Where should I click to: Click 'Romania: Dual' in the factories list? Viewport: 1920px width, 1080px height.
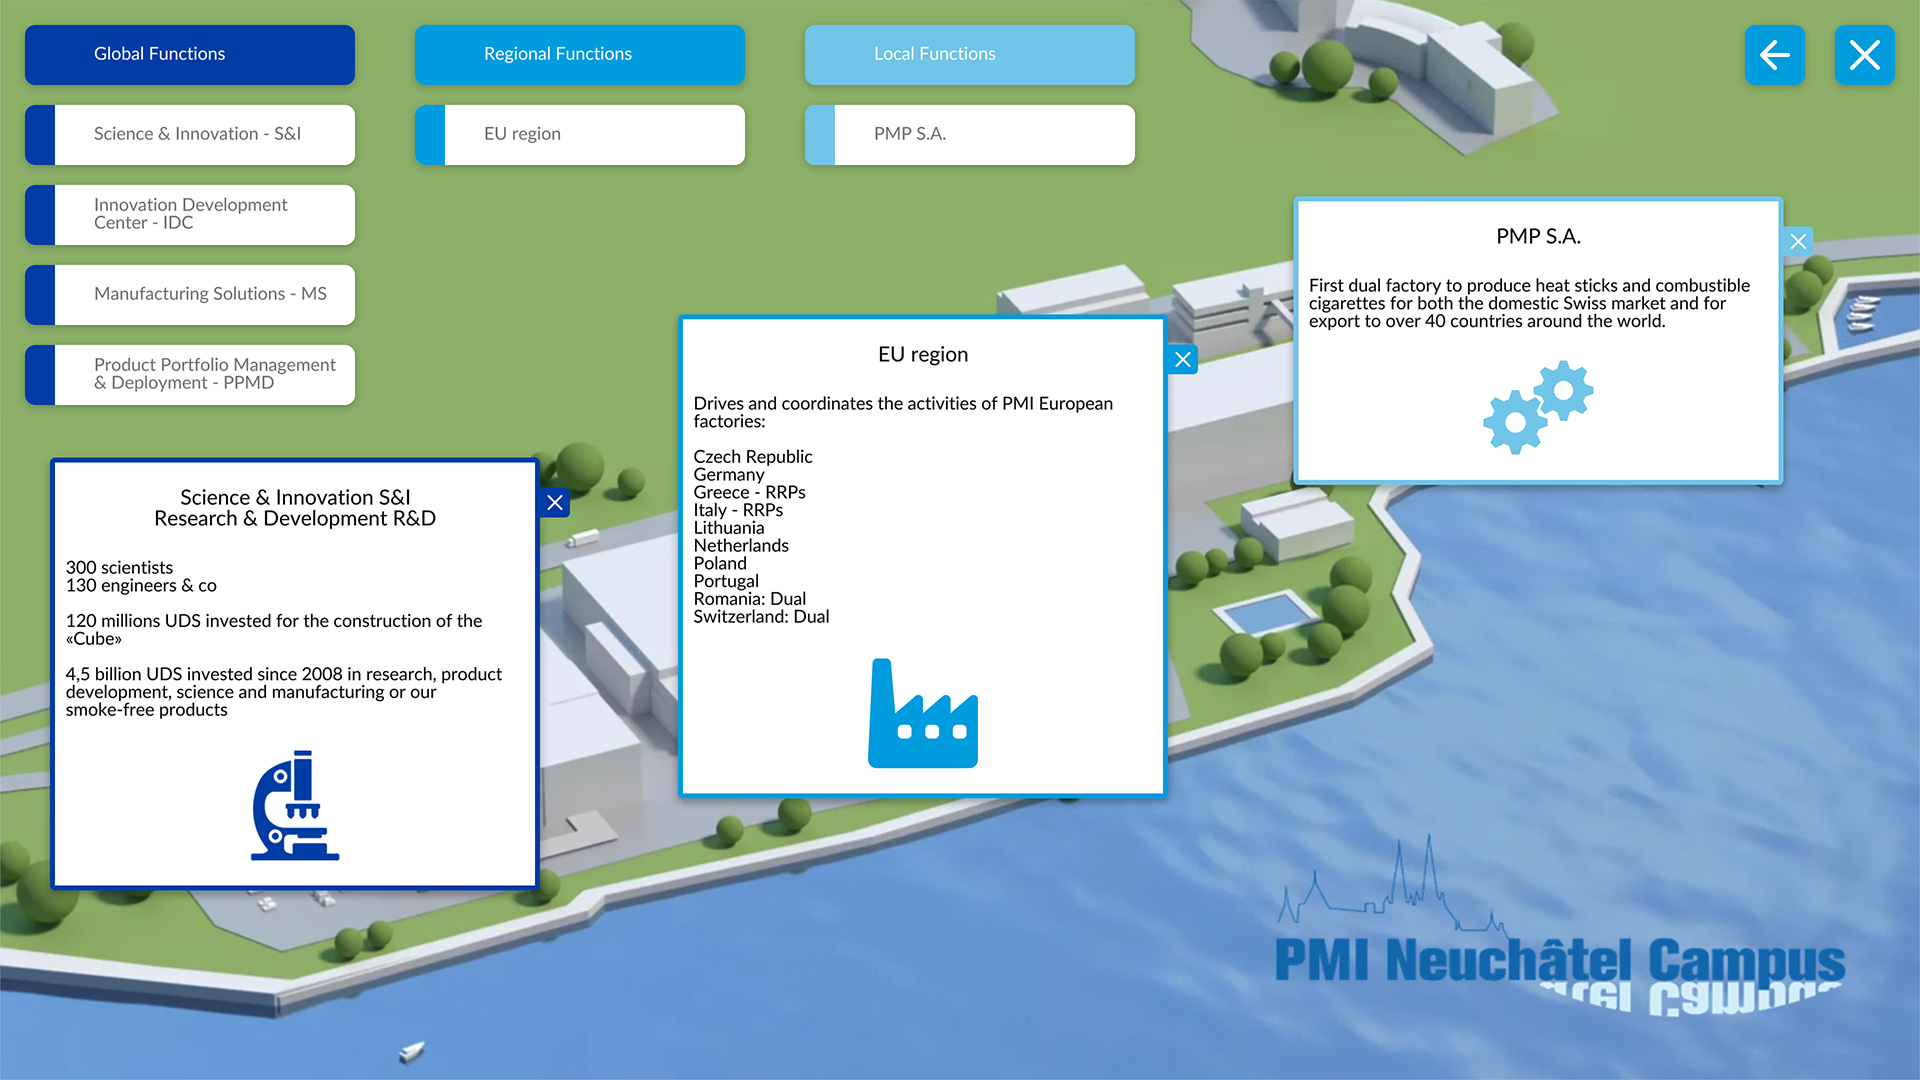pos(750,599)
